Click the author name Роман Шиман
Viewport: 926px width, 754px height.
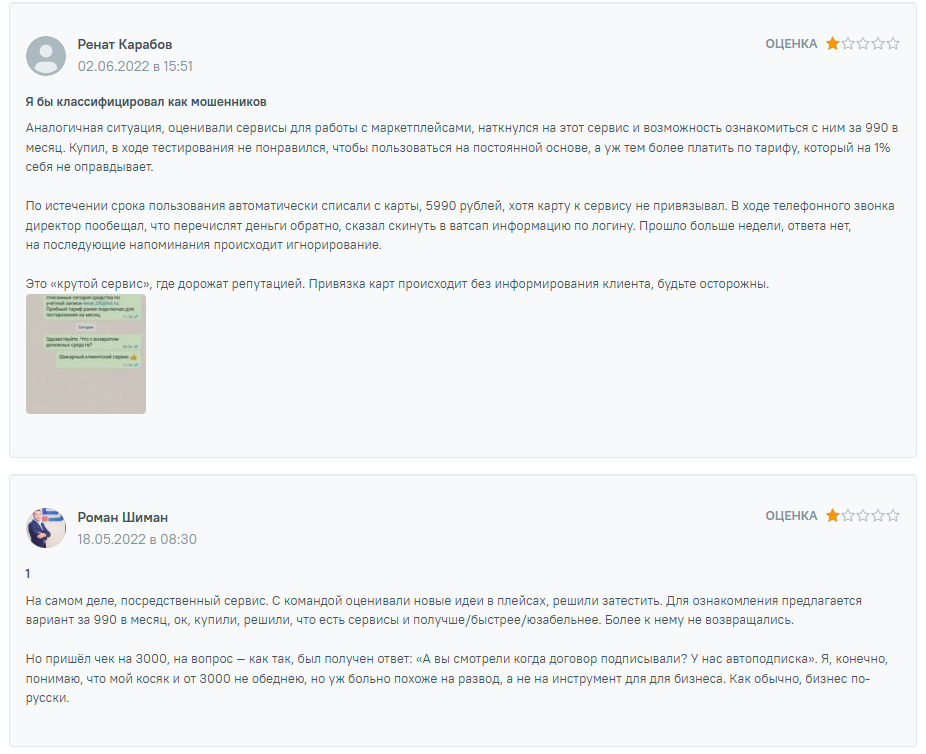point(123,517)
